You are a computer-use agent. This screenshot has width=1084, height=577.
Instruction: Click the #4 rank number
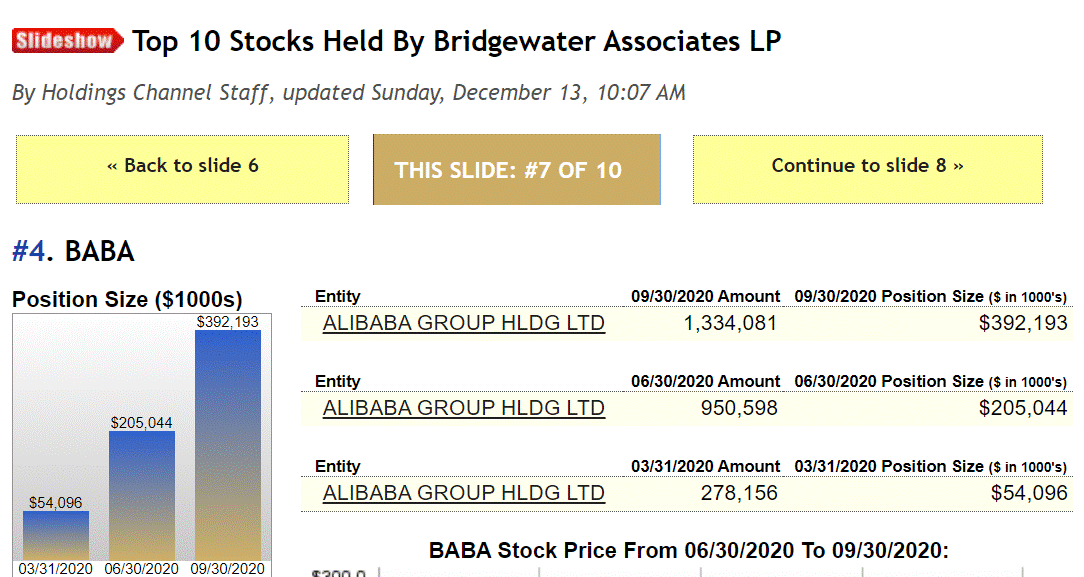point(28,251)
